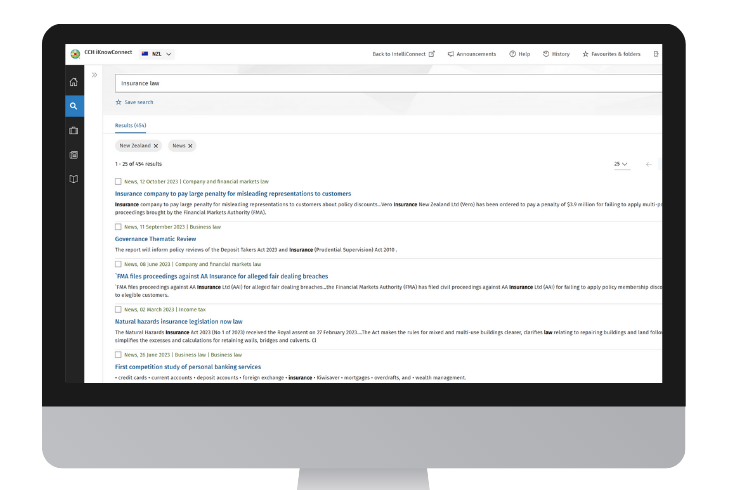Open Favourites & folders menu
Image resolution: width=735 pixels, height=490 pixels.
pos(611,54)
